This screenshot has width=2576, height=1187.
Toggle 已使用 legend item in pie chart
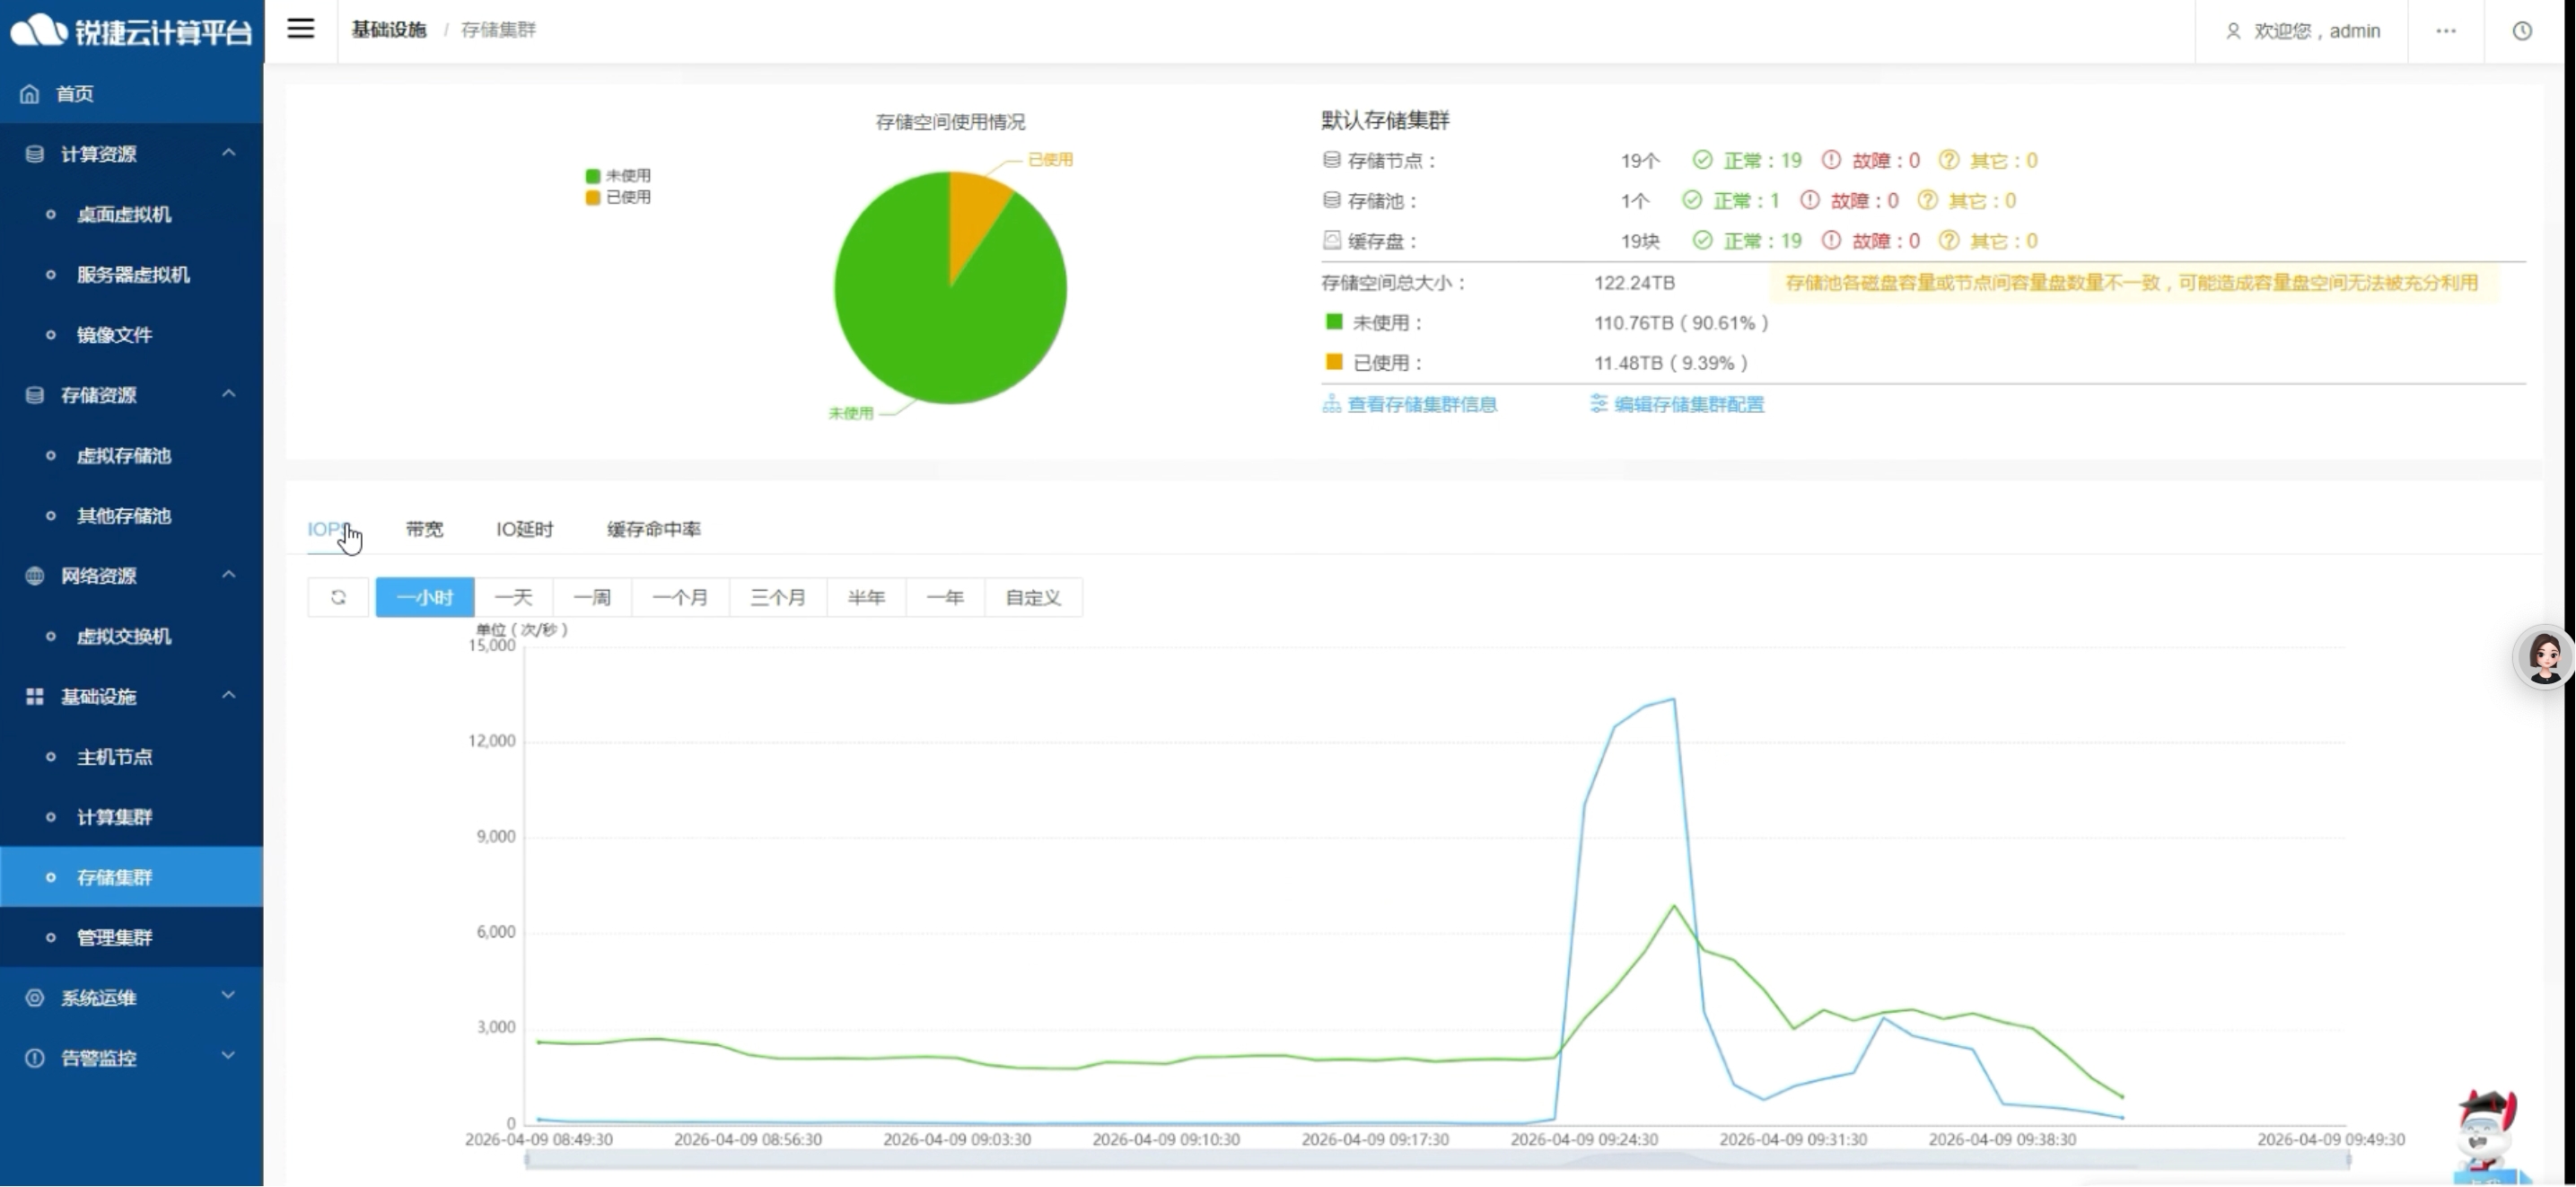click(618, 197)
